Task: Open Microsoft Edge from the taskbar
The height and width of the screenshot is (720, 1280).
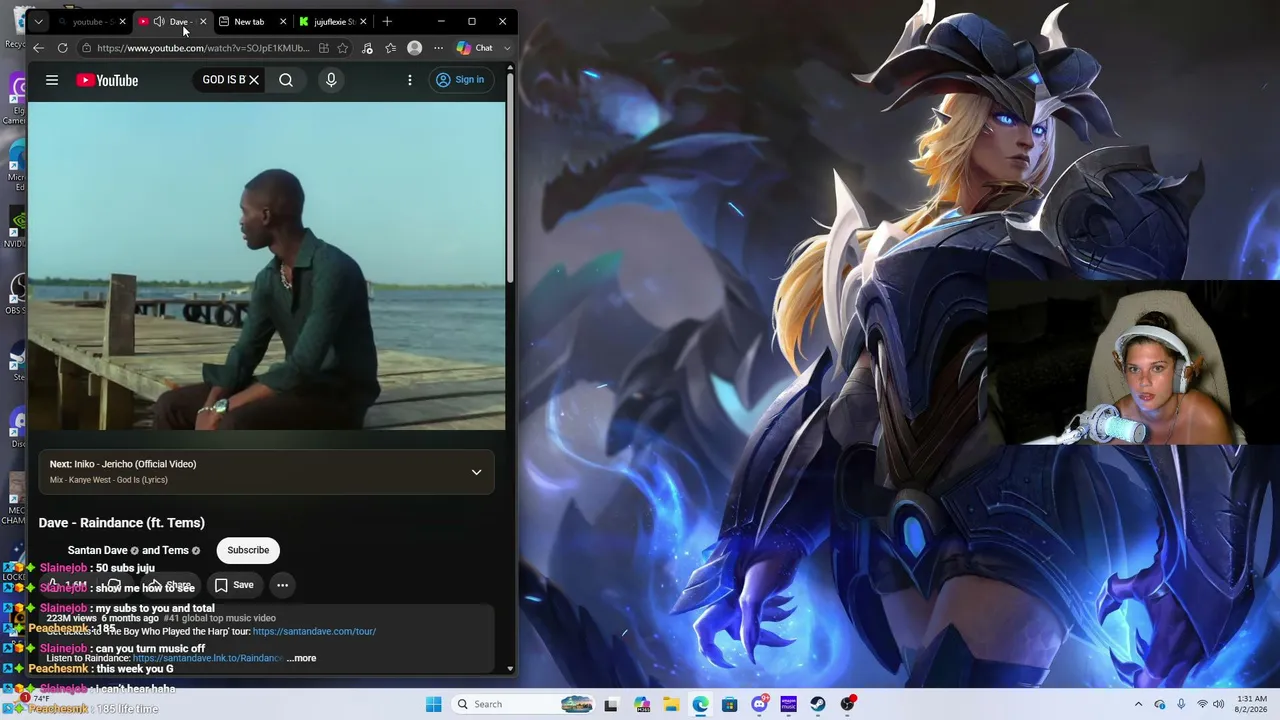Action: point(700,704)
